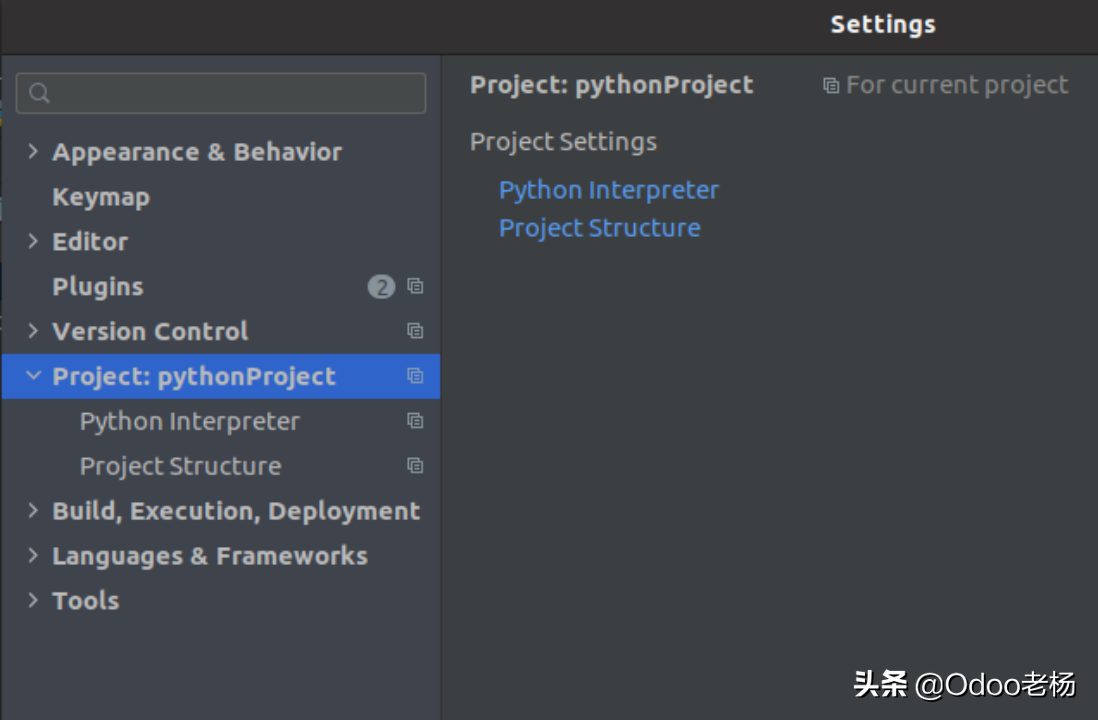Click the per-project icon beside Version Control
The width and height of the screenshot is (1098, 720).
[x=415, y=331]
